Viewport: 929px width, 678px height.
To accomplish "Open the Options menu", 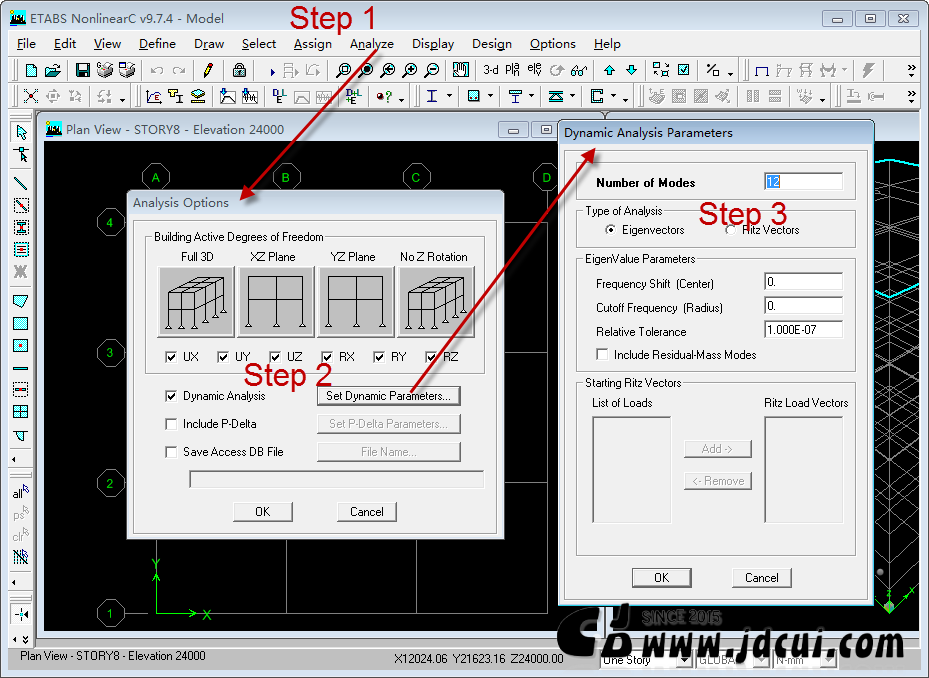I will pos(552,44).
